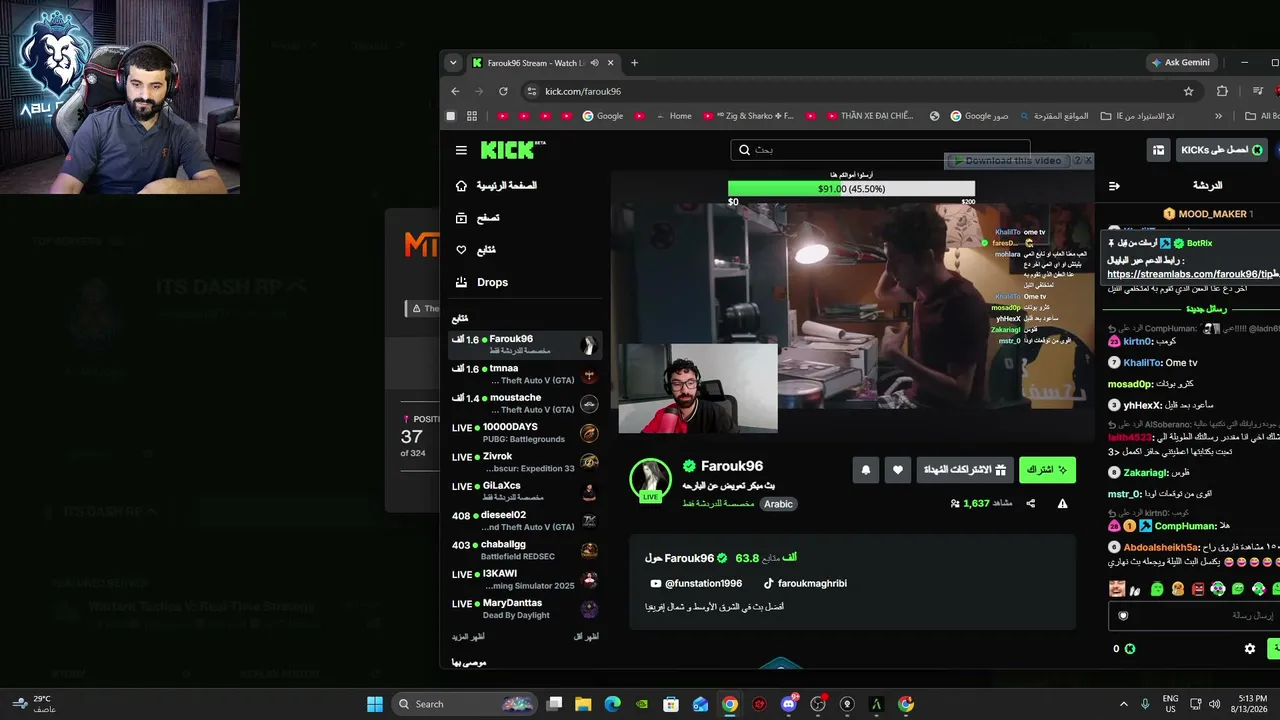Click the address bar showing kick.com/farouk96
This screenshot has width=1280, height=720.
[x=860, y=91]
